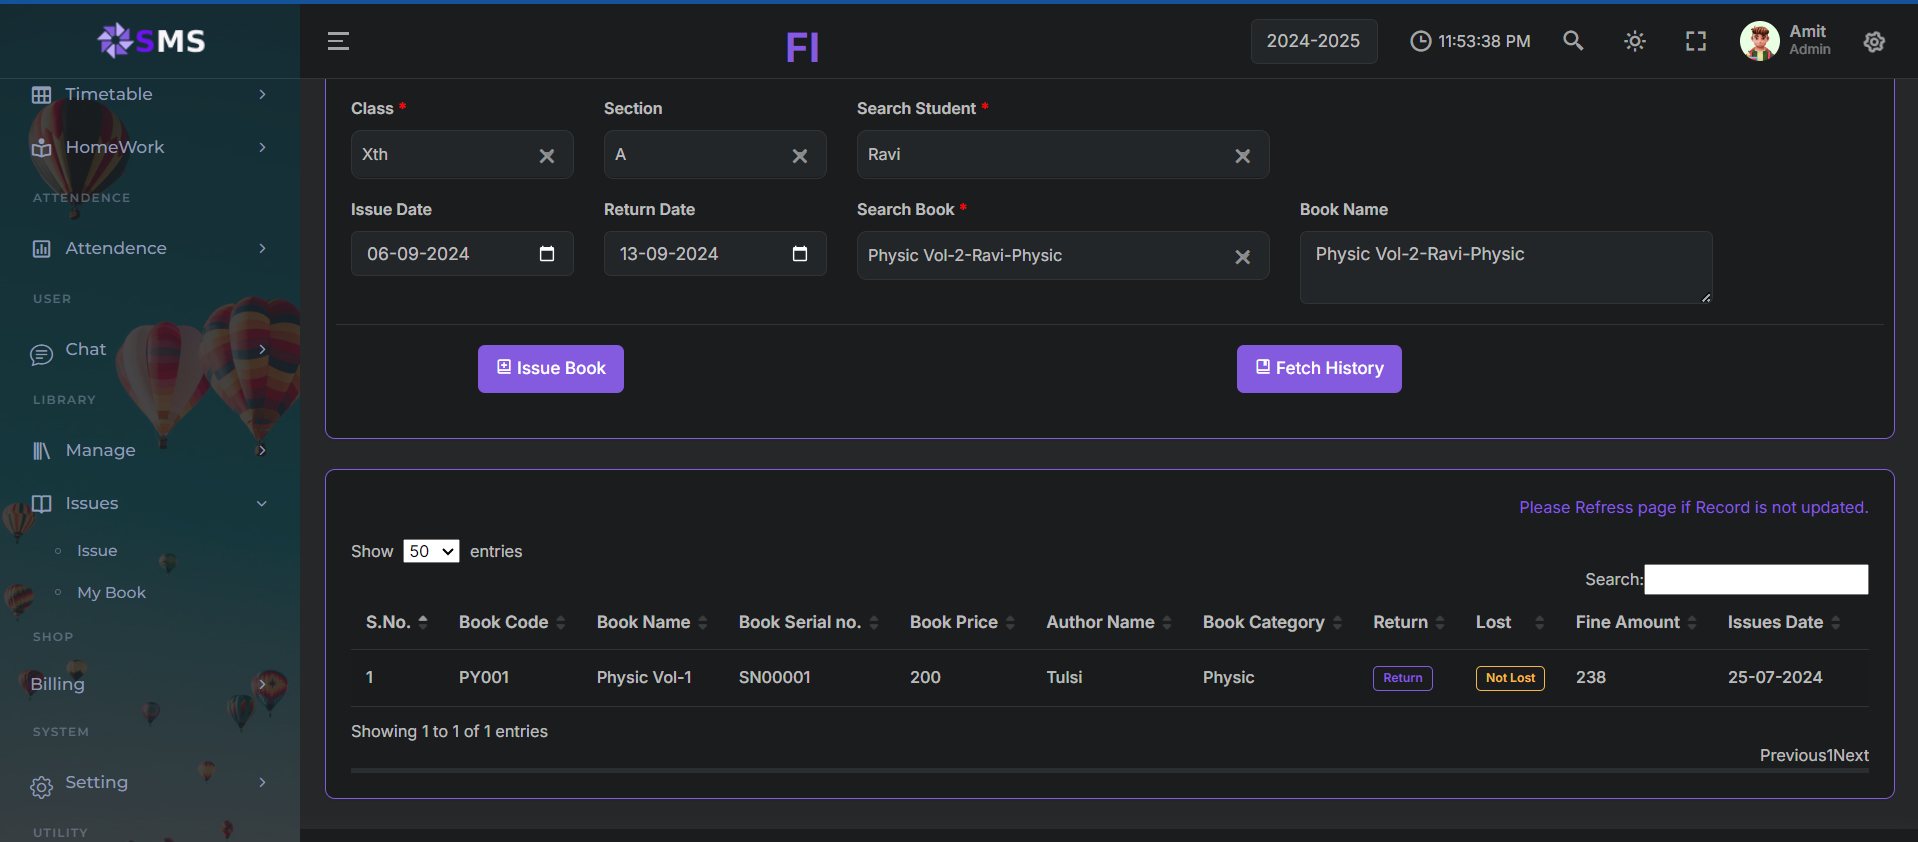Open the Show entries dropdown

[x=431, y=551]
